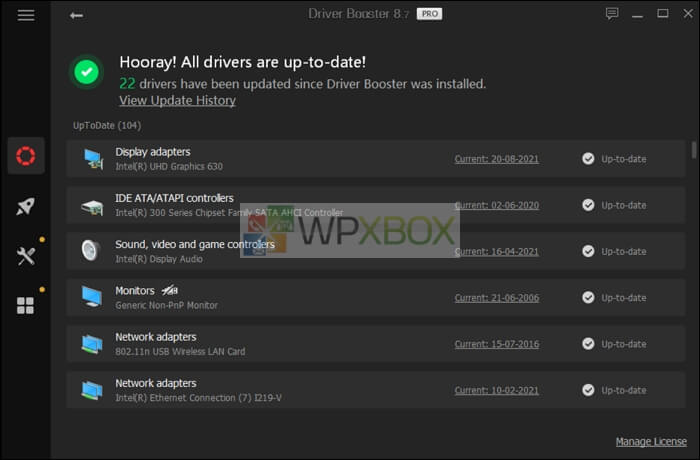Open the Current: 02-06-2020 driver date link
The width and height of the screenshot is (700, 460).
pos(496,205)
